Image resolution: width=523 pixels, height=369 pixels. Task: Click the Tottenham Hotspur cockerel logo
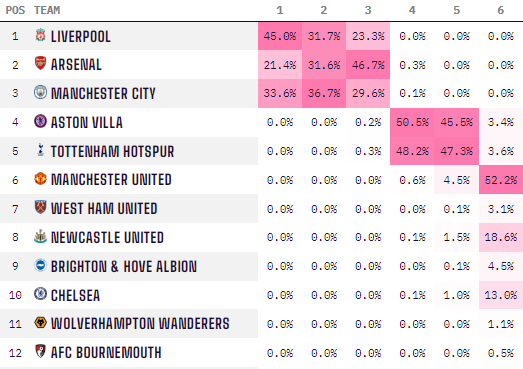click(40, 150)
